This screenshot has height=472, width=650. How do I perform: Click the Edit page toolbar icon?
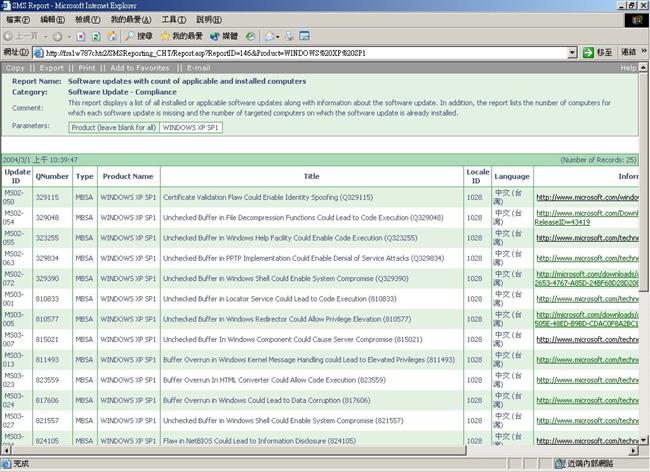click(x=305, y=36)
